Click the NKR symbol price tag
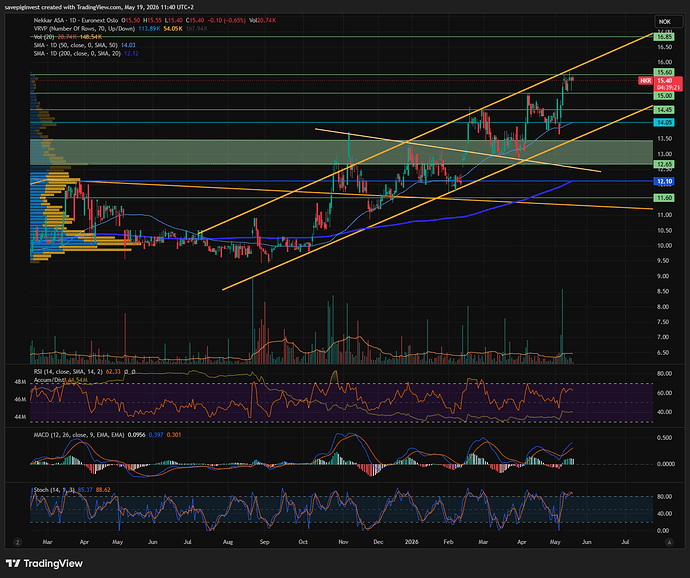Image resolution: width=690 pixels, height=578 pixels. point(646,81)
